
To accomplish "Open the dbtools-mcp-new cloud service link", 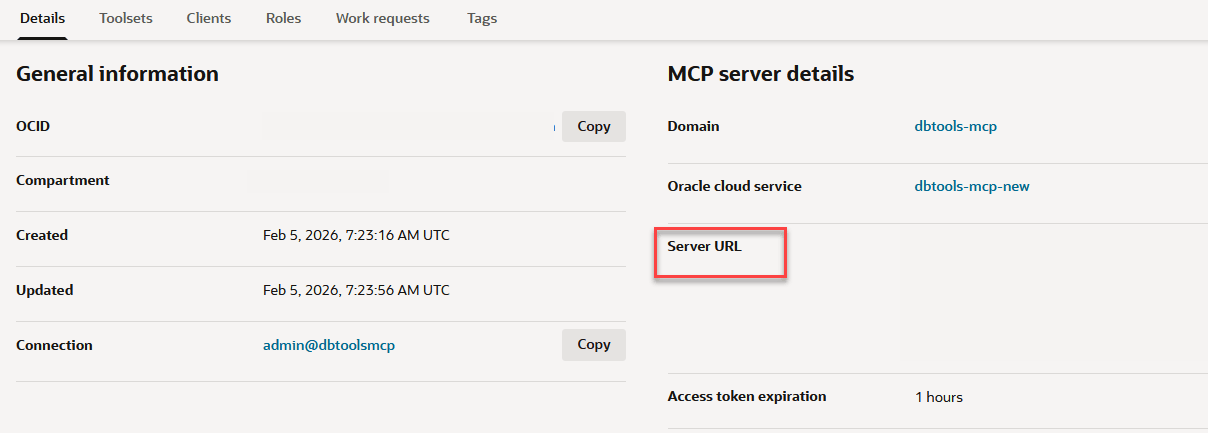I will [972, 186].
